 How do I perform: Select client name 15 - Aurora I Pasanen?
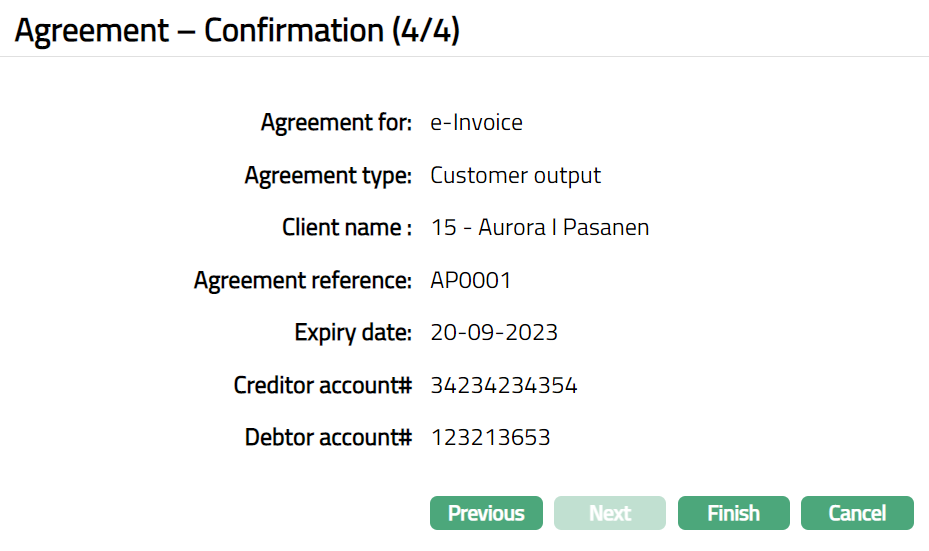pos(539,228)
